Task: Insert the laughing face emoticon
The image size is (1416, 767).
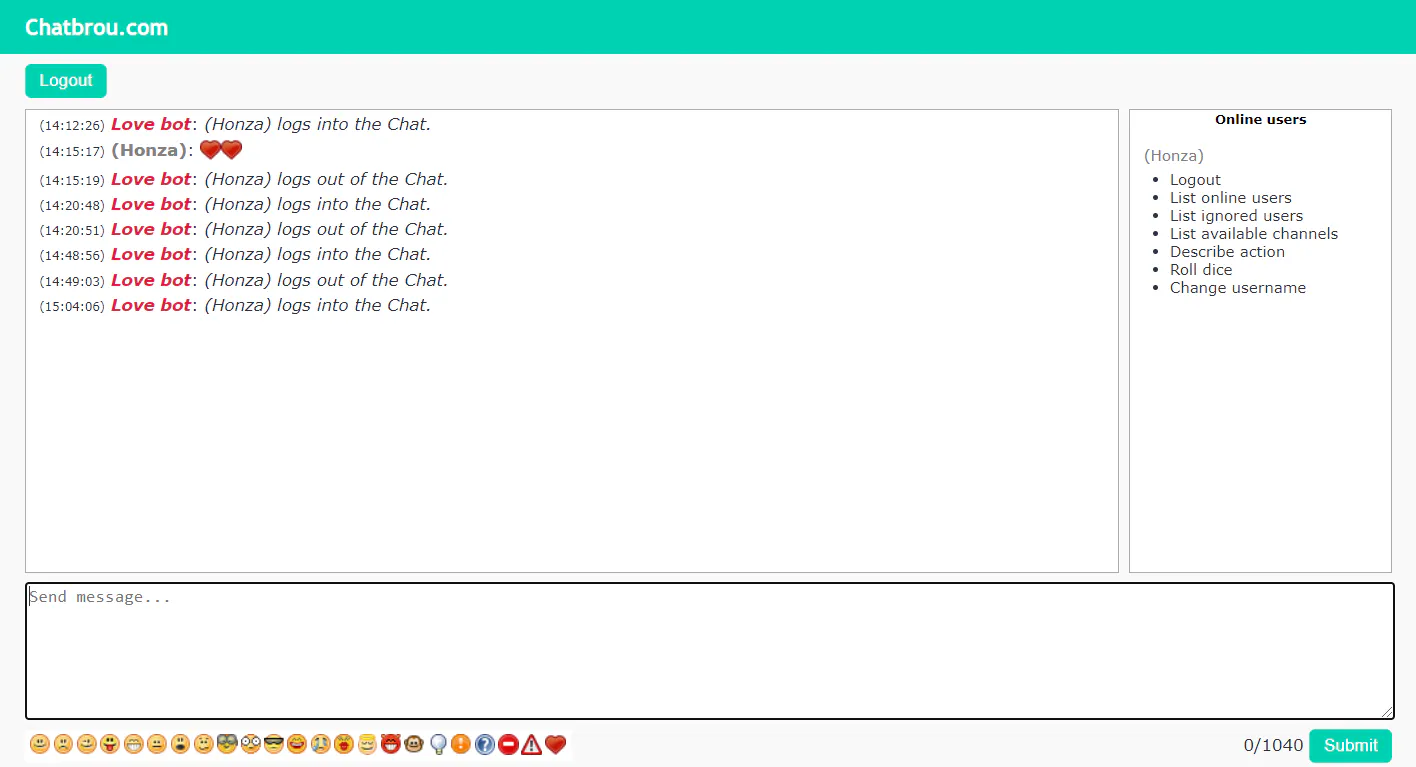Action: pos(297,744)
